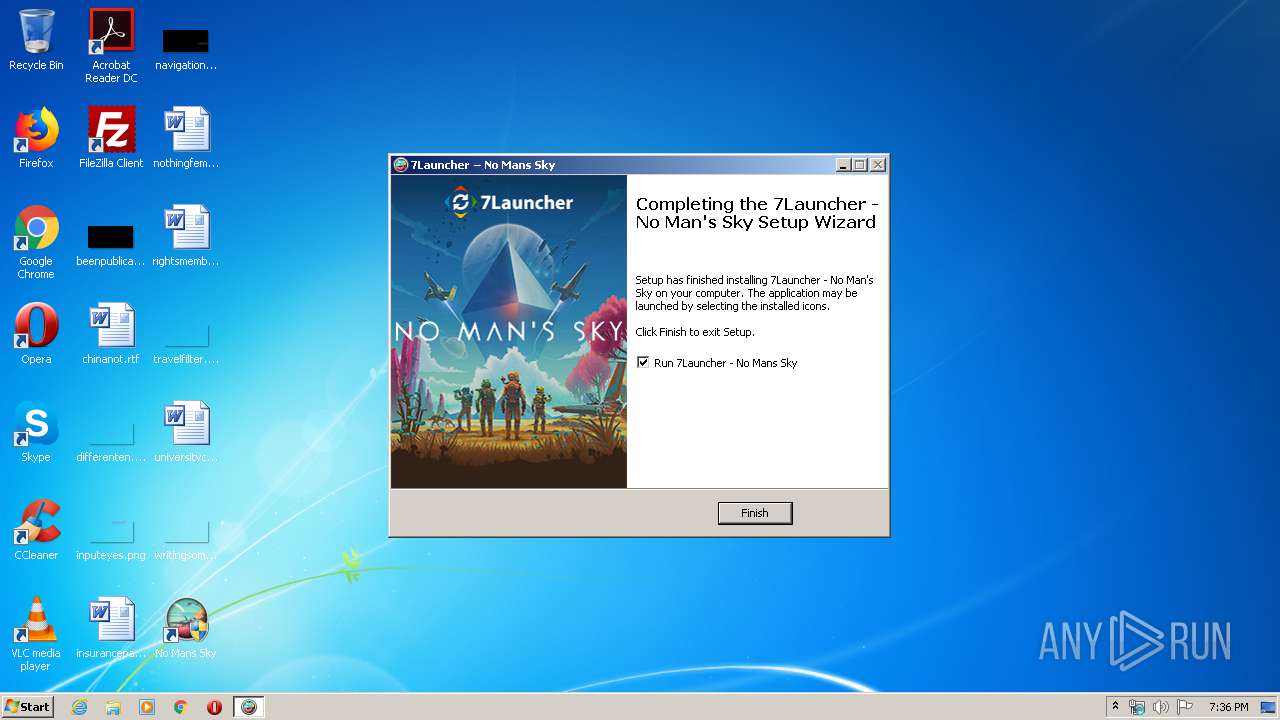Open Windows Explorer from taskbar
Screen dimensions: 1280x720
point(113,707)
